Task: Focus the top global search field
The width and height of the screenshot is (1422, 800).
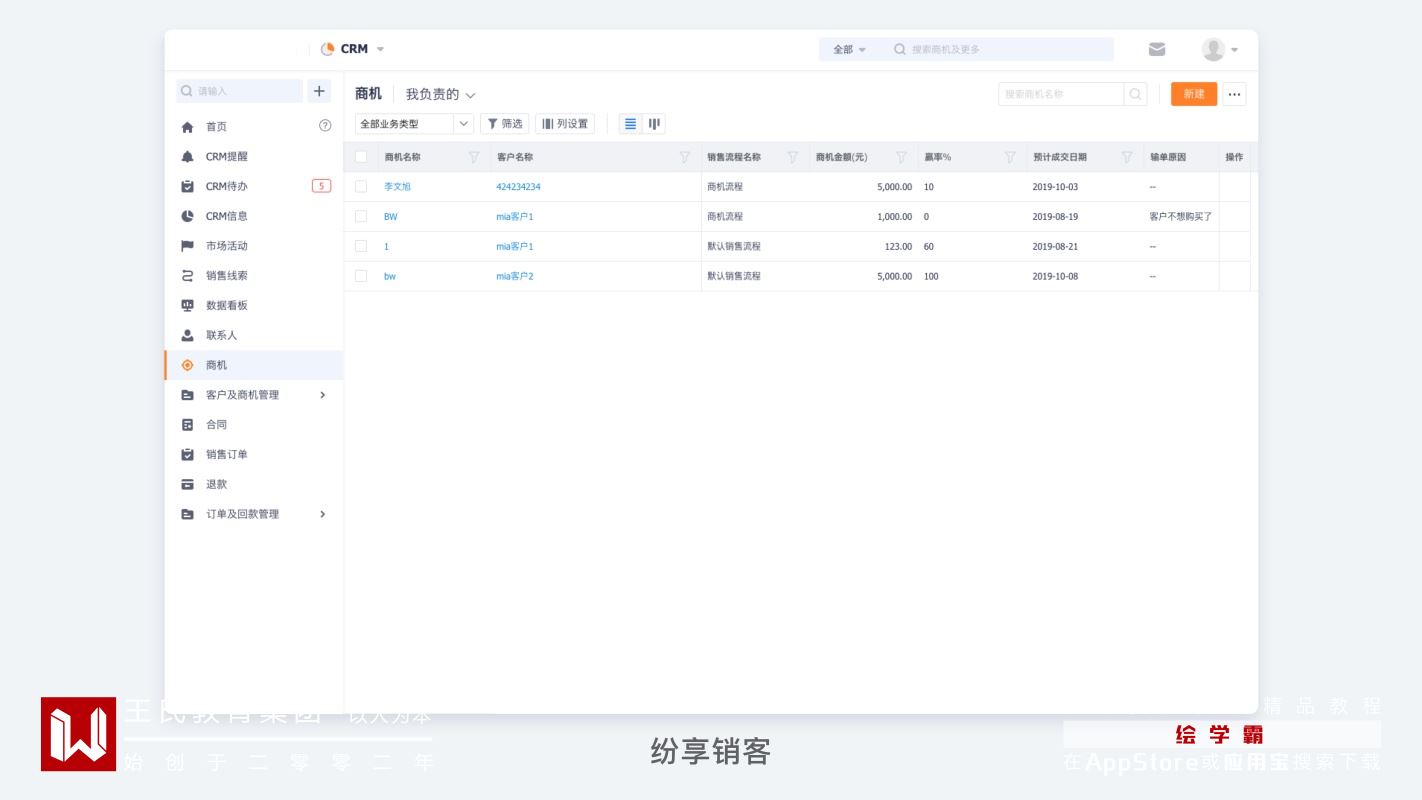Action: pyautogui.click(x=1000, y=50)
